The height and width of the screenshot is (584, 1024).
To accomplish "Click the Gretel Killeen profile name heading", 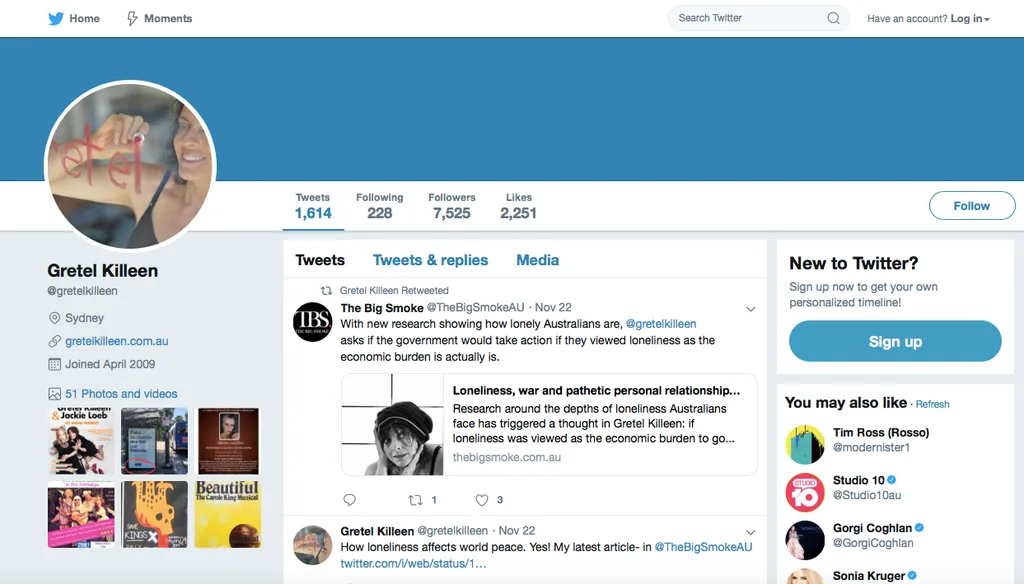I will point(103,270).
